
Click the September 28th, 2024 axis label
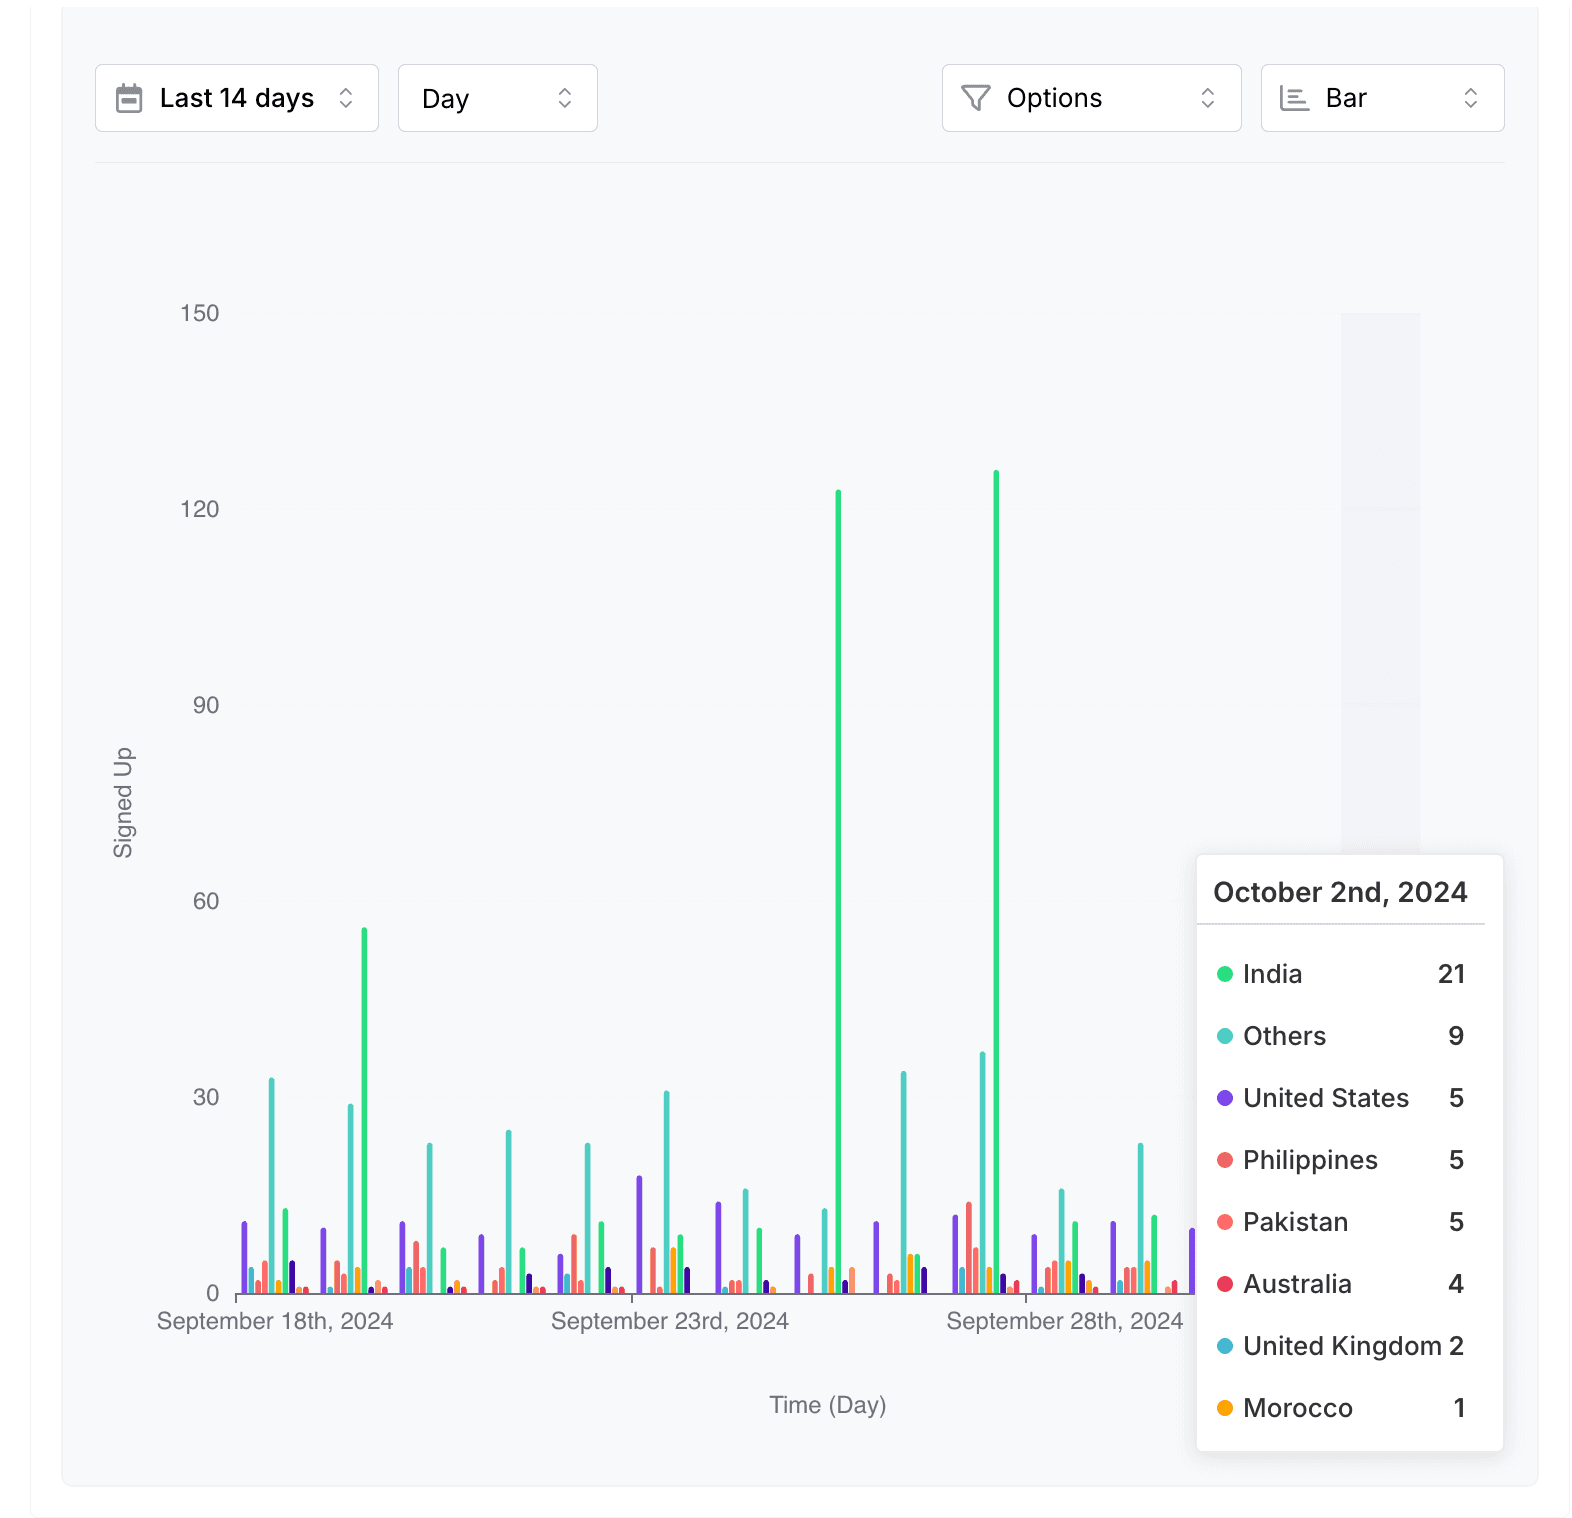click(1065, 1321)
